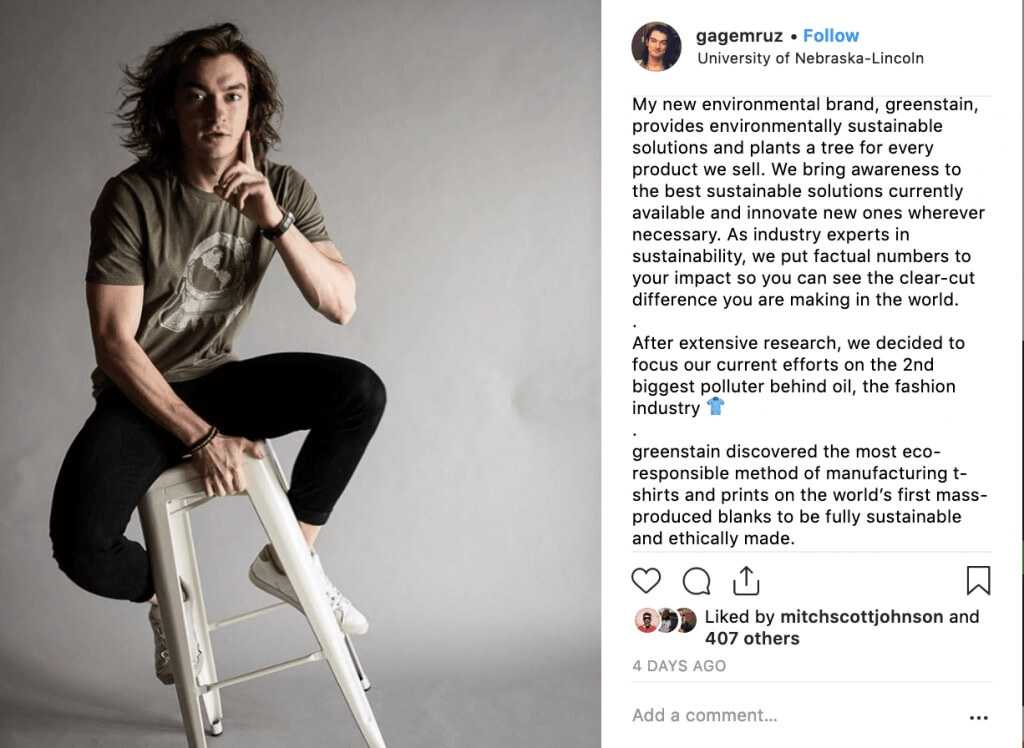The height and width of the screenshot is (748, 1024).
Task: Open first liker avatar with red cap
Action: pyautogui.click(x=647, y=621)
